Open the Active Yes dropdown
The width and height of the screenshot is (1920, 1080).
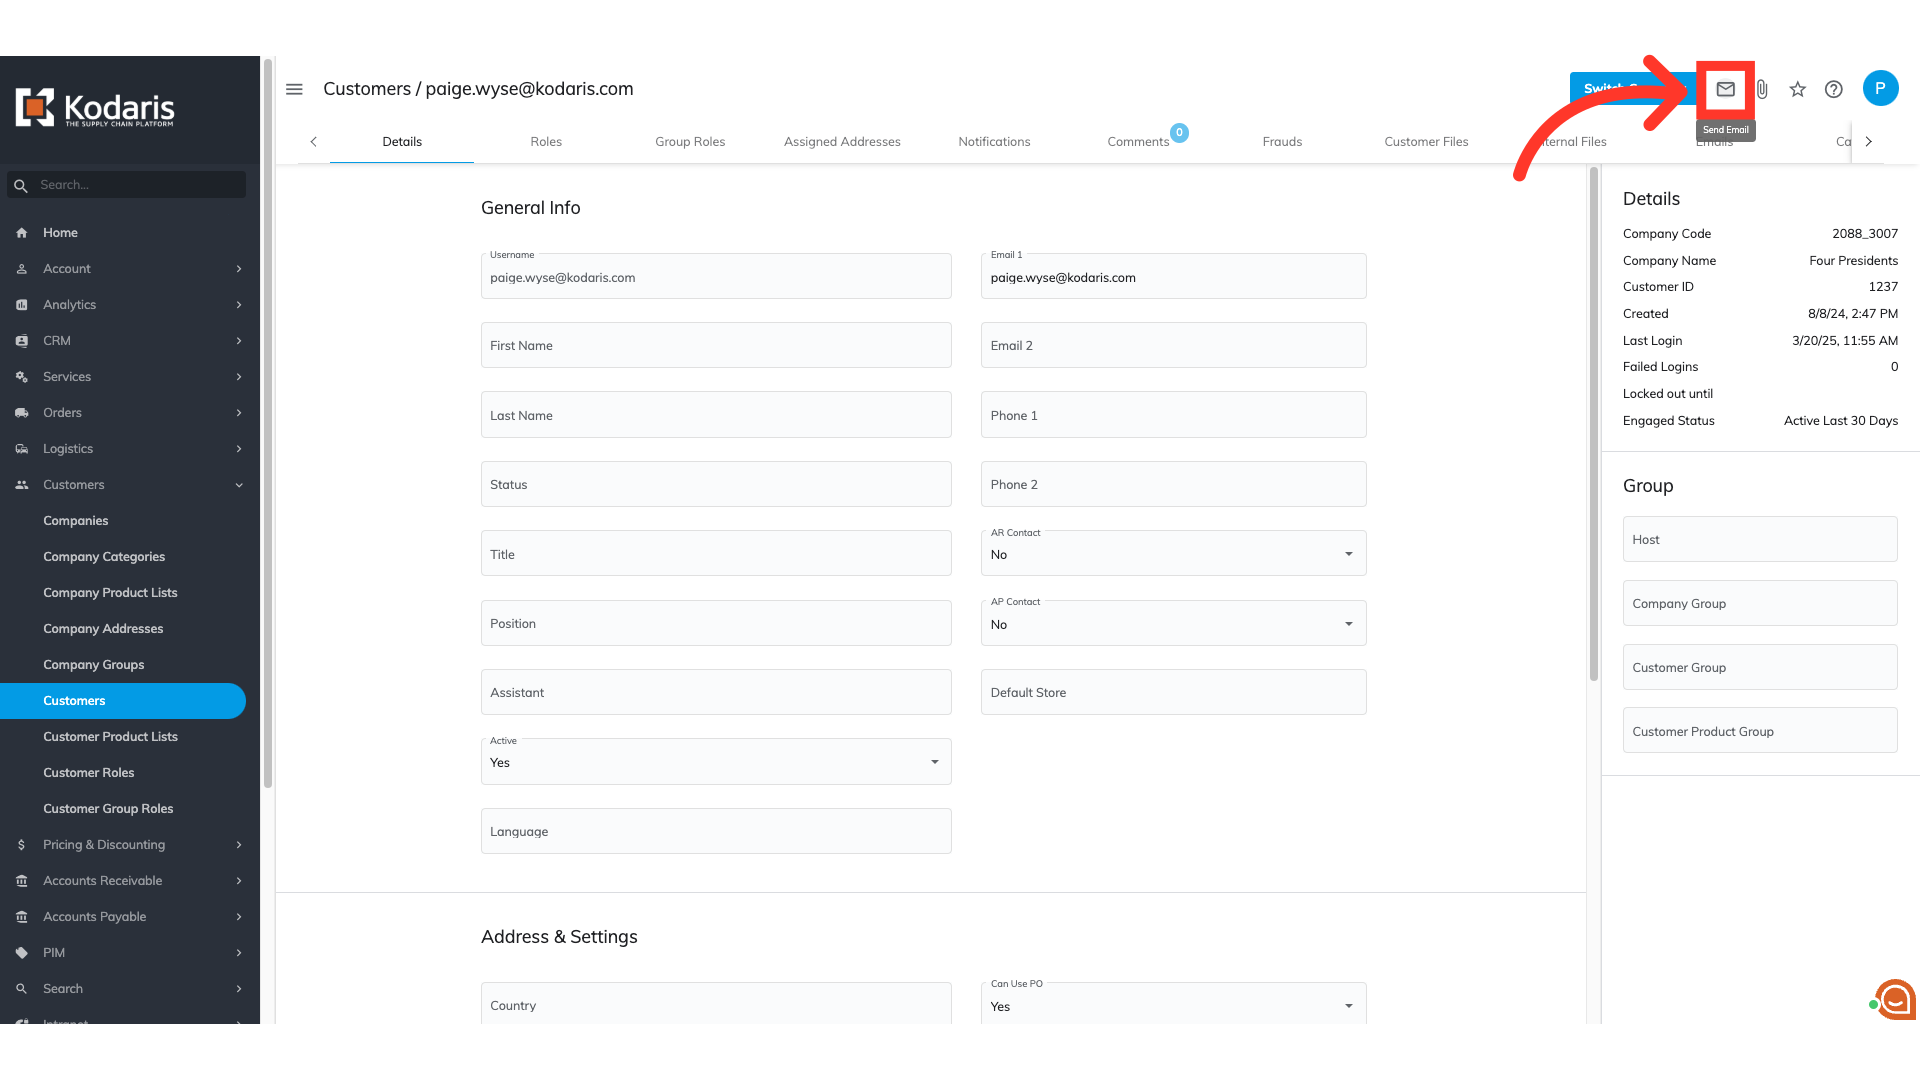point(715,762)
